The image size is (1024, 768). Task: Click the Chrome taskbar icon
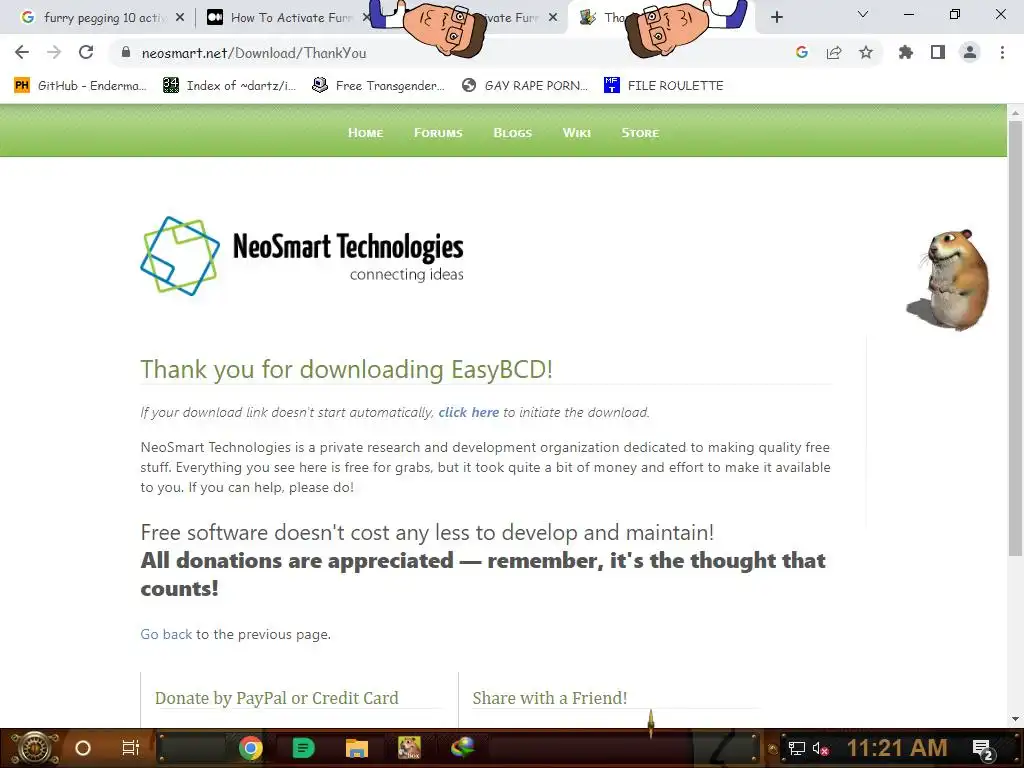(x=251, y=748)
